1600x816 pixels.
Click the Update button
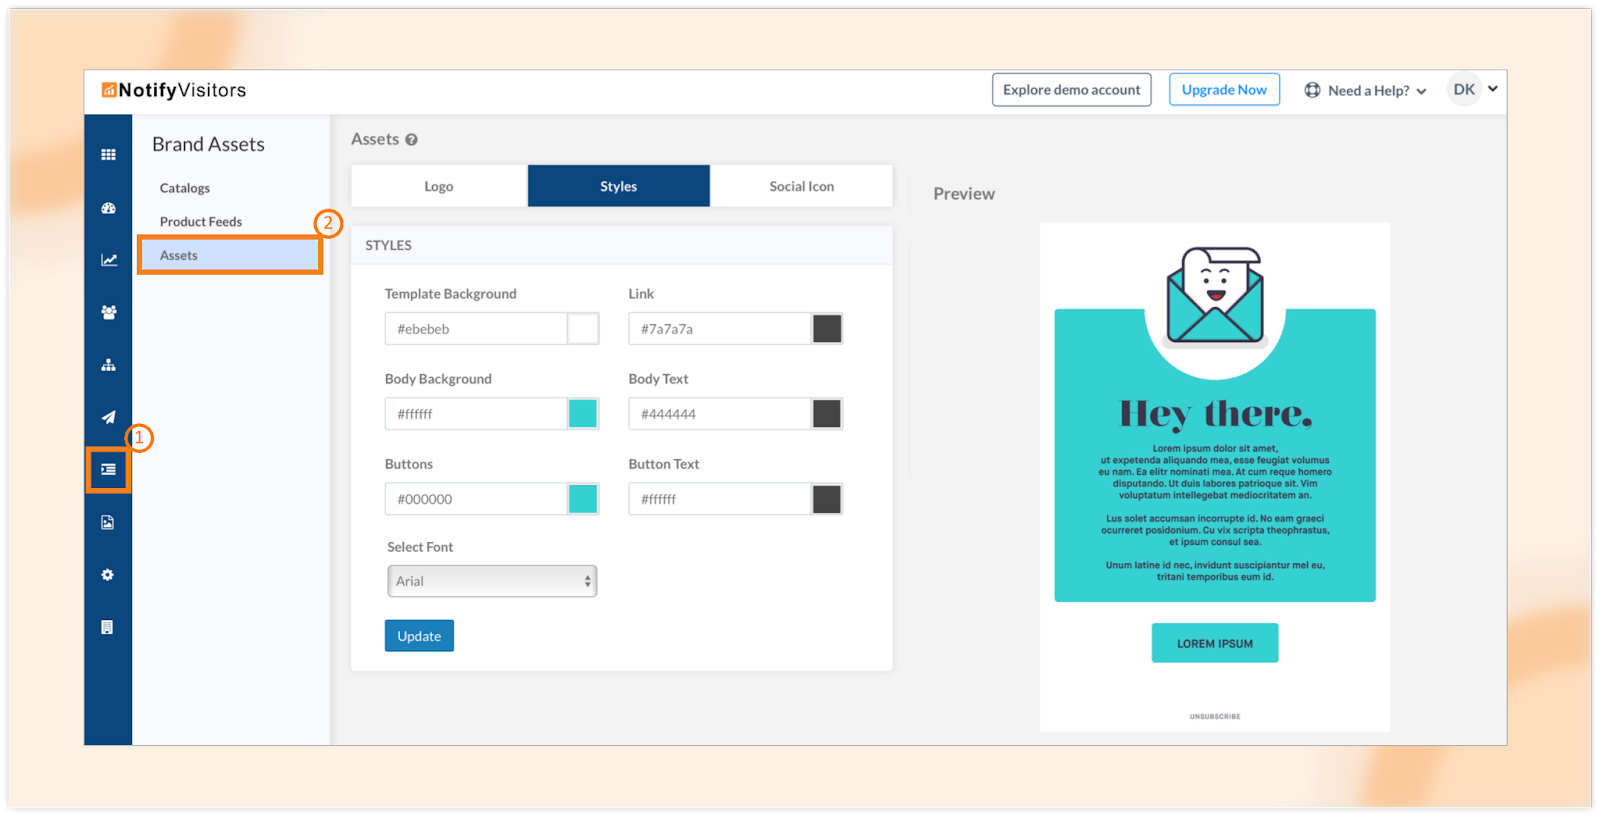pyautogui.click(x=419, y=636)
